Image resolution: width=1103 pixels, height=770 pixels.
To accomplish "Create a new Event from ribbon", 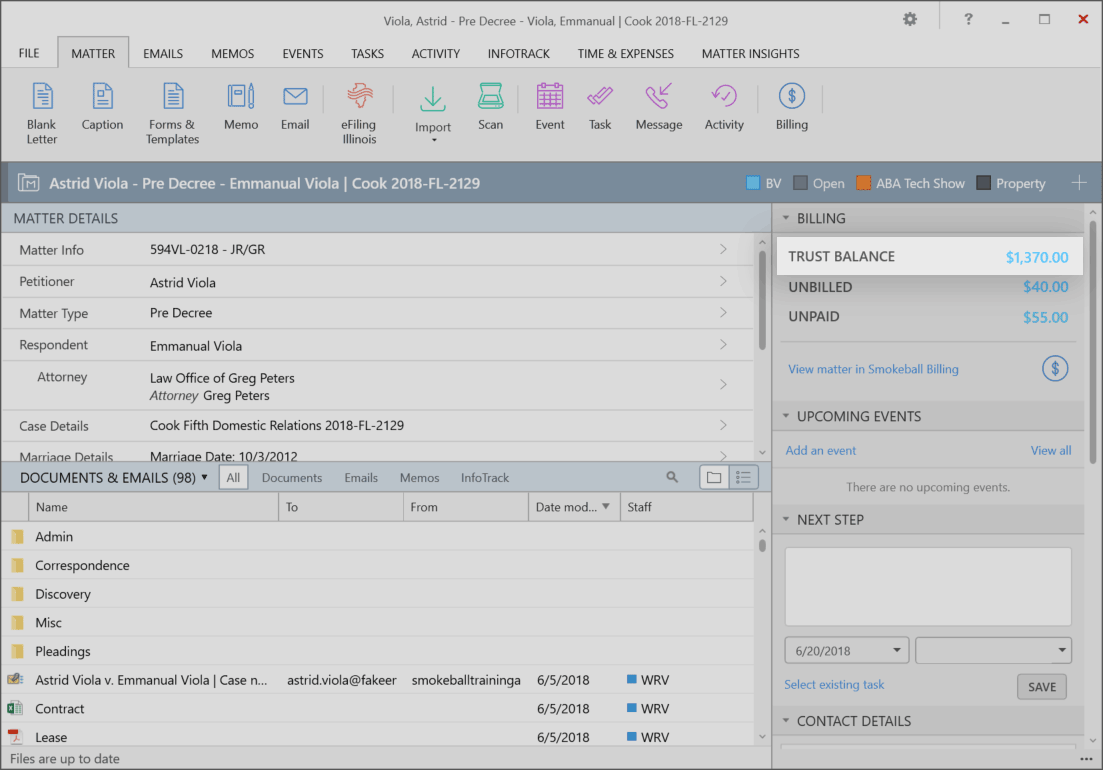I will (x=550, y=108).
